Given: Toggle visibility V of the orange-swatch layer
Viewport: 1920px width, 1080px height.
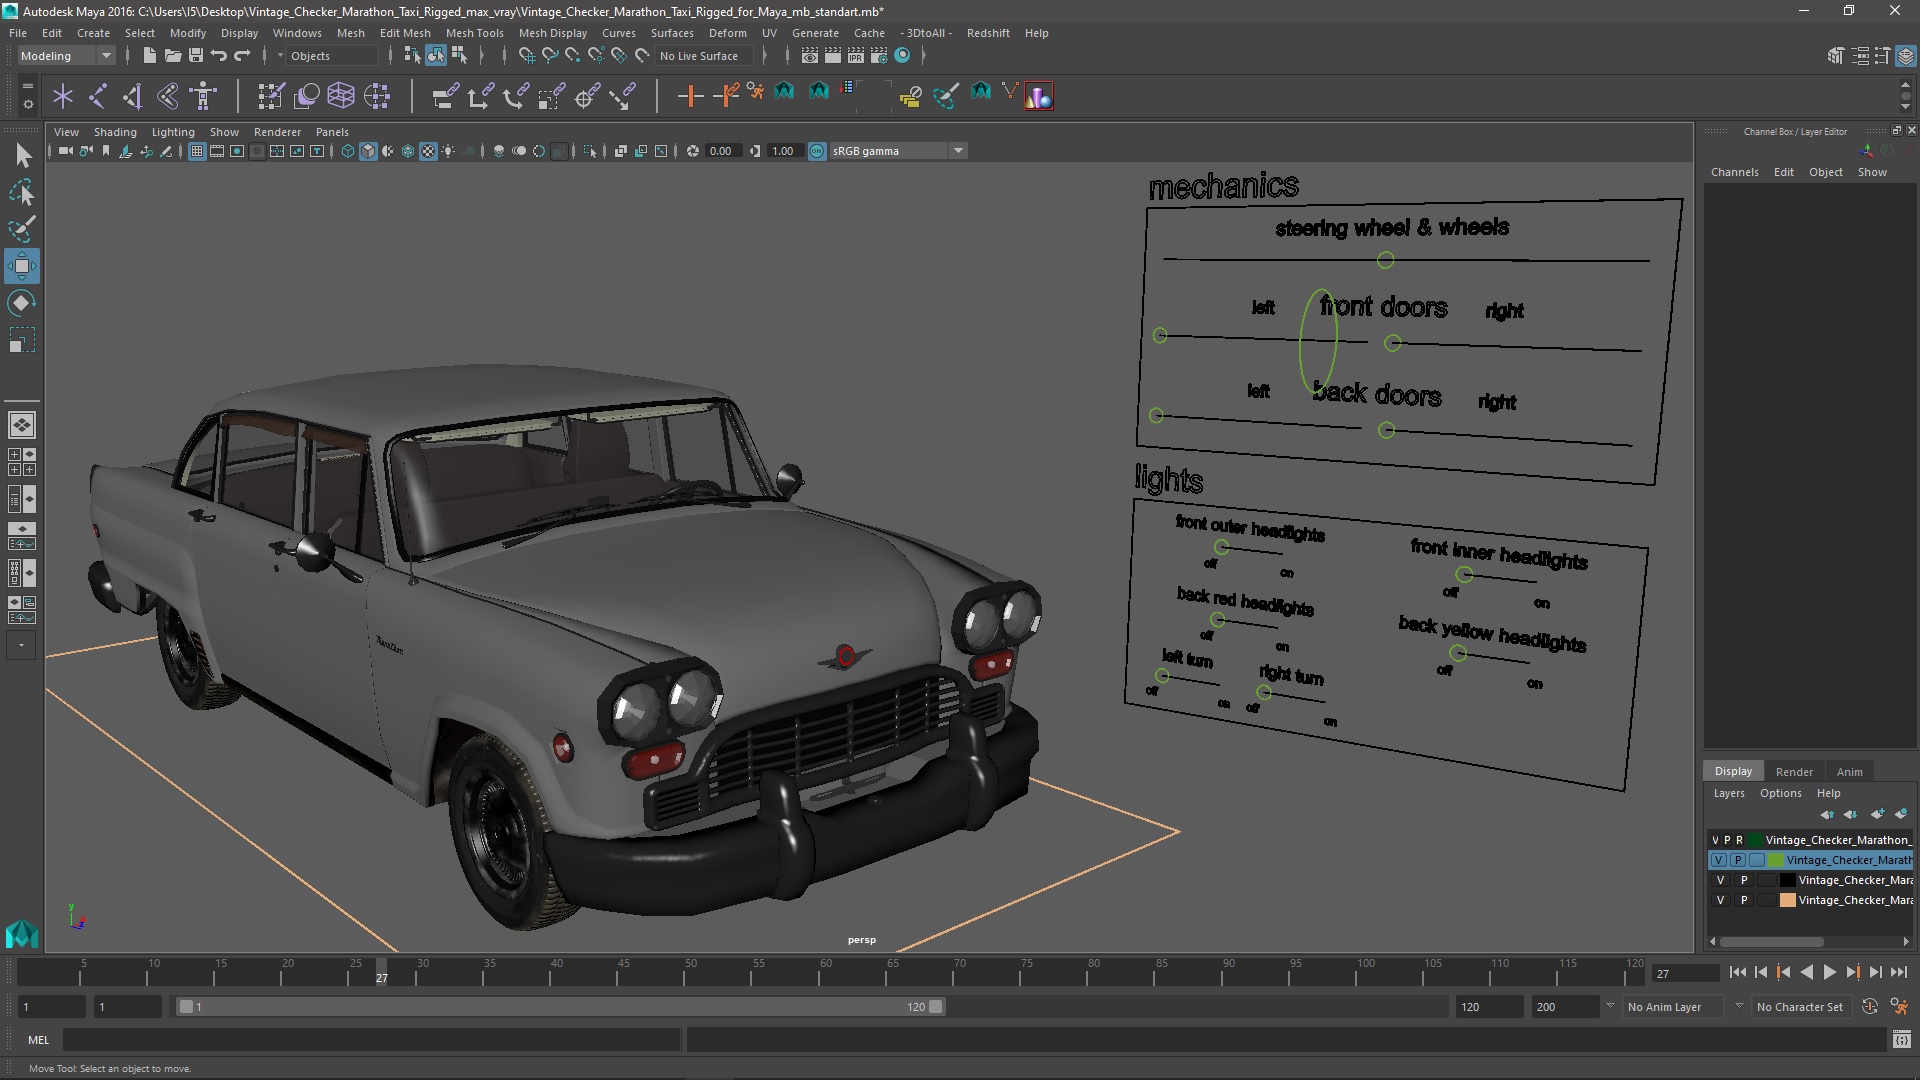Looking at the screenshot, I should [1720, 900].
